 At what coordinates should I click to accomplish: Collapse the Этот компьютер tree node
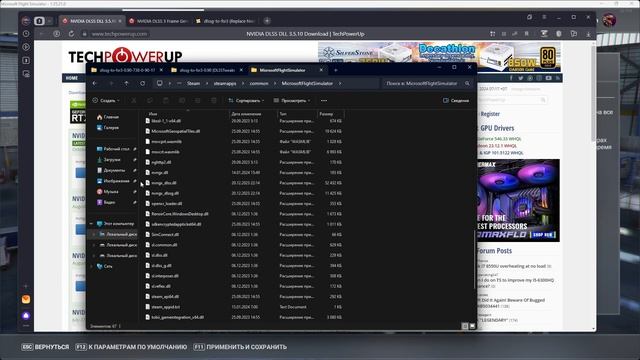coord(91,224)
